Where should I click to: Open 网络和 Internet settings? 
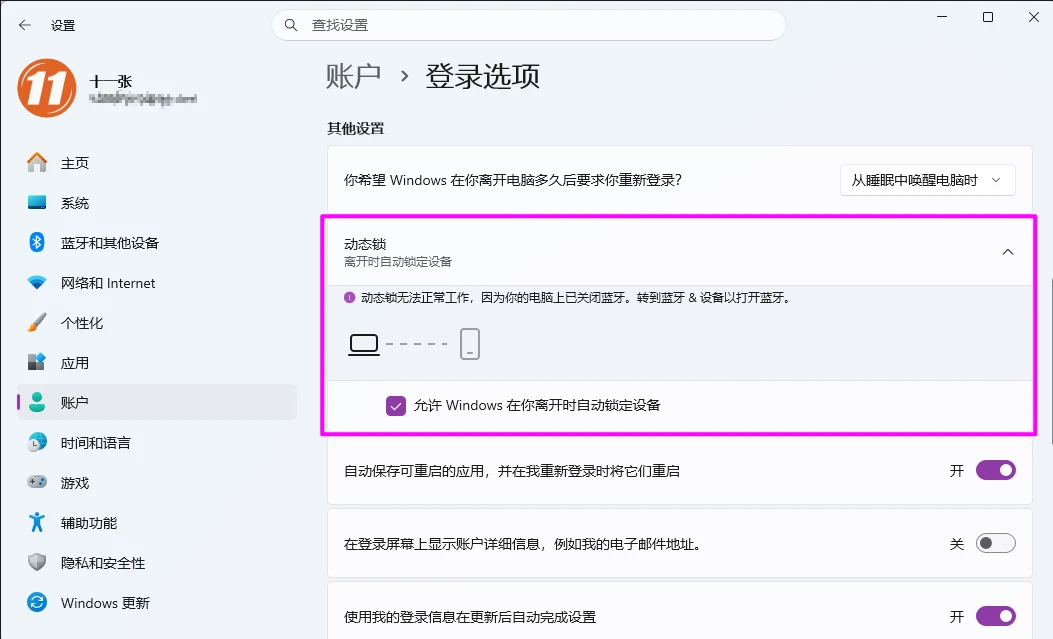coord(157,283)
